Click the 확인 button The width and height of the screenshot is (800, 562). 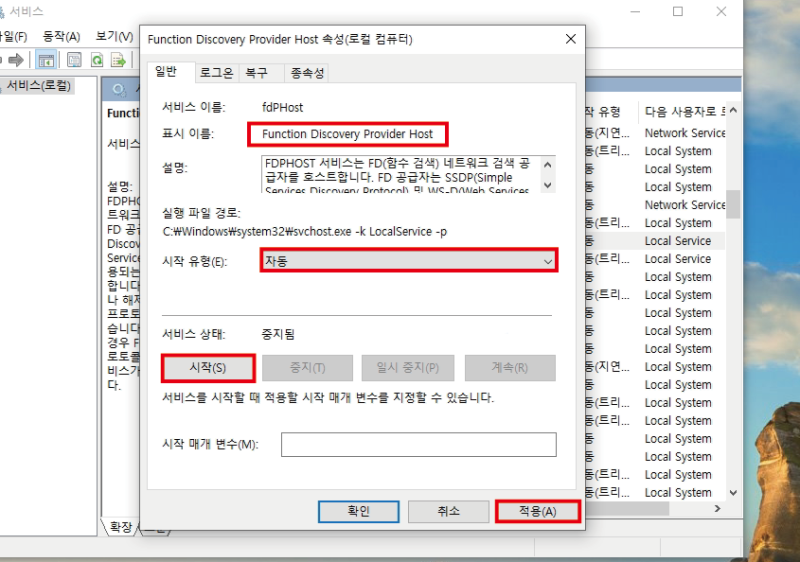358,511
